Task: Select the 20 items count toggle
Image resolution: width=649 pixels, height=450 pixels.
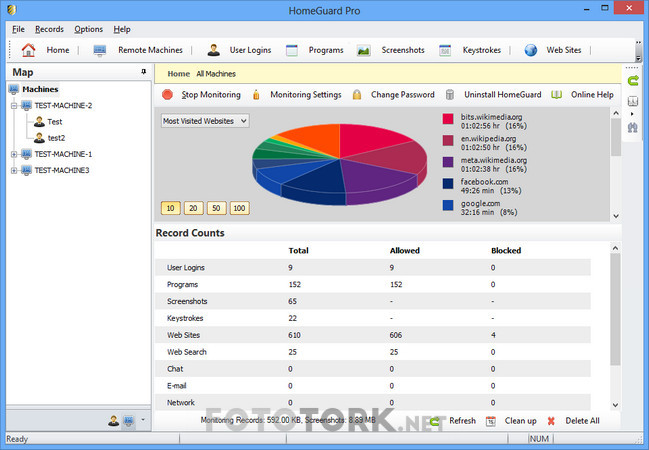Action: tap(193, 208)
